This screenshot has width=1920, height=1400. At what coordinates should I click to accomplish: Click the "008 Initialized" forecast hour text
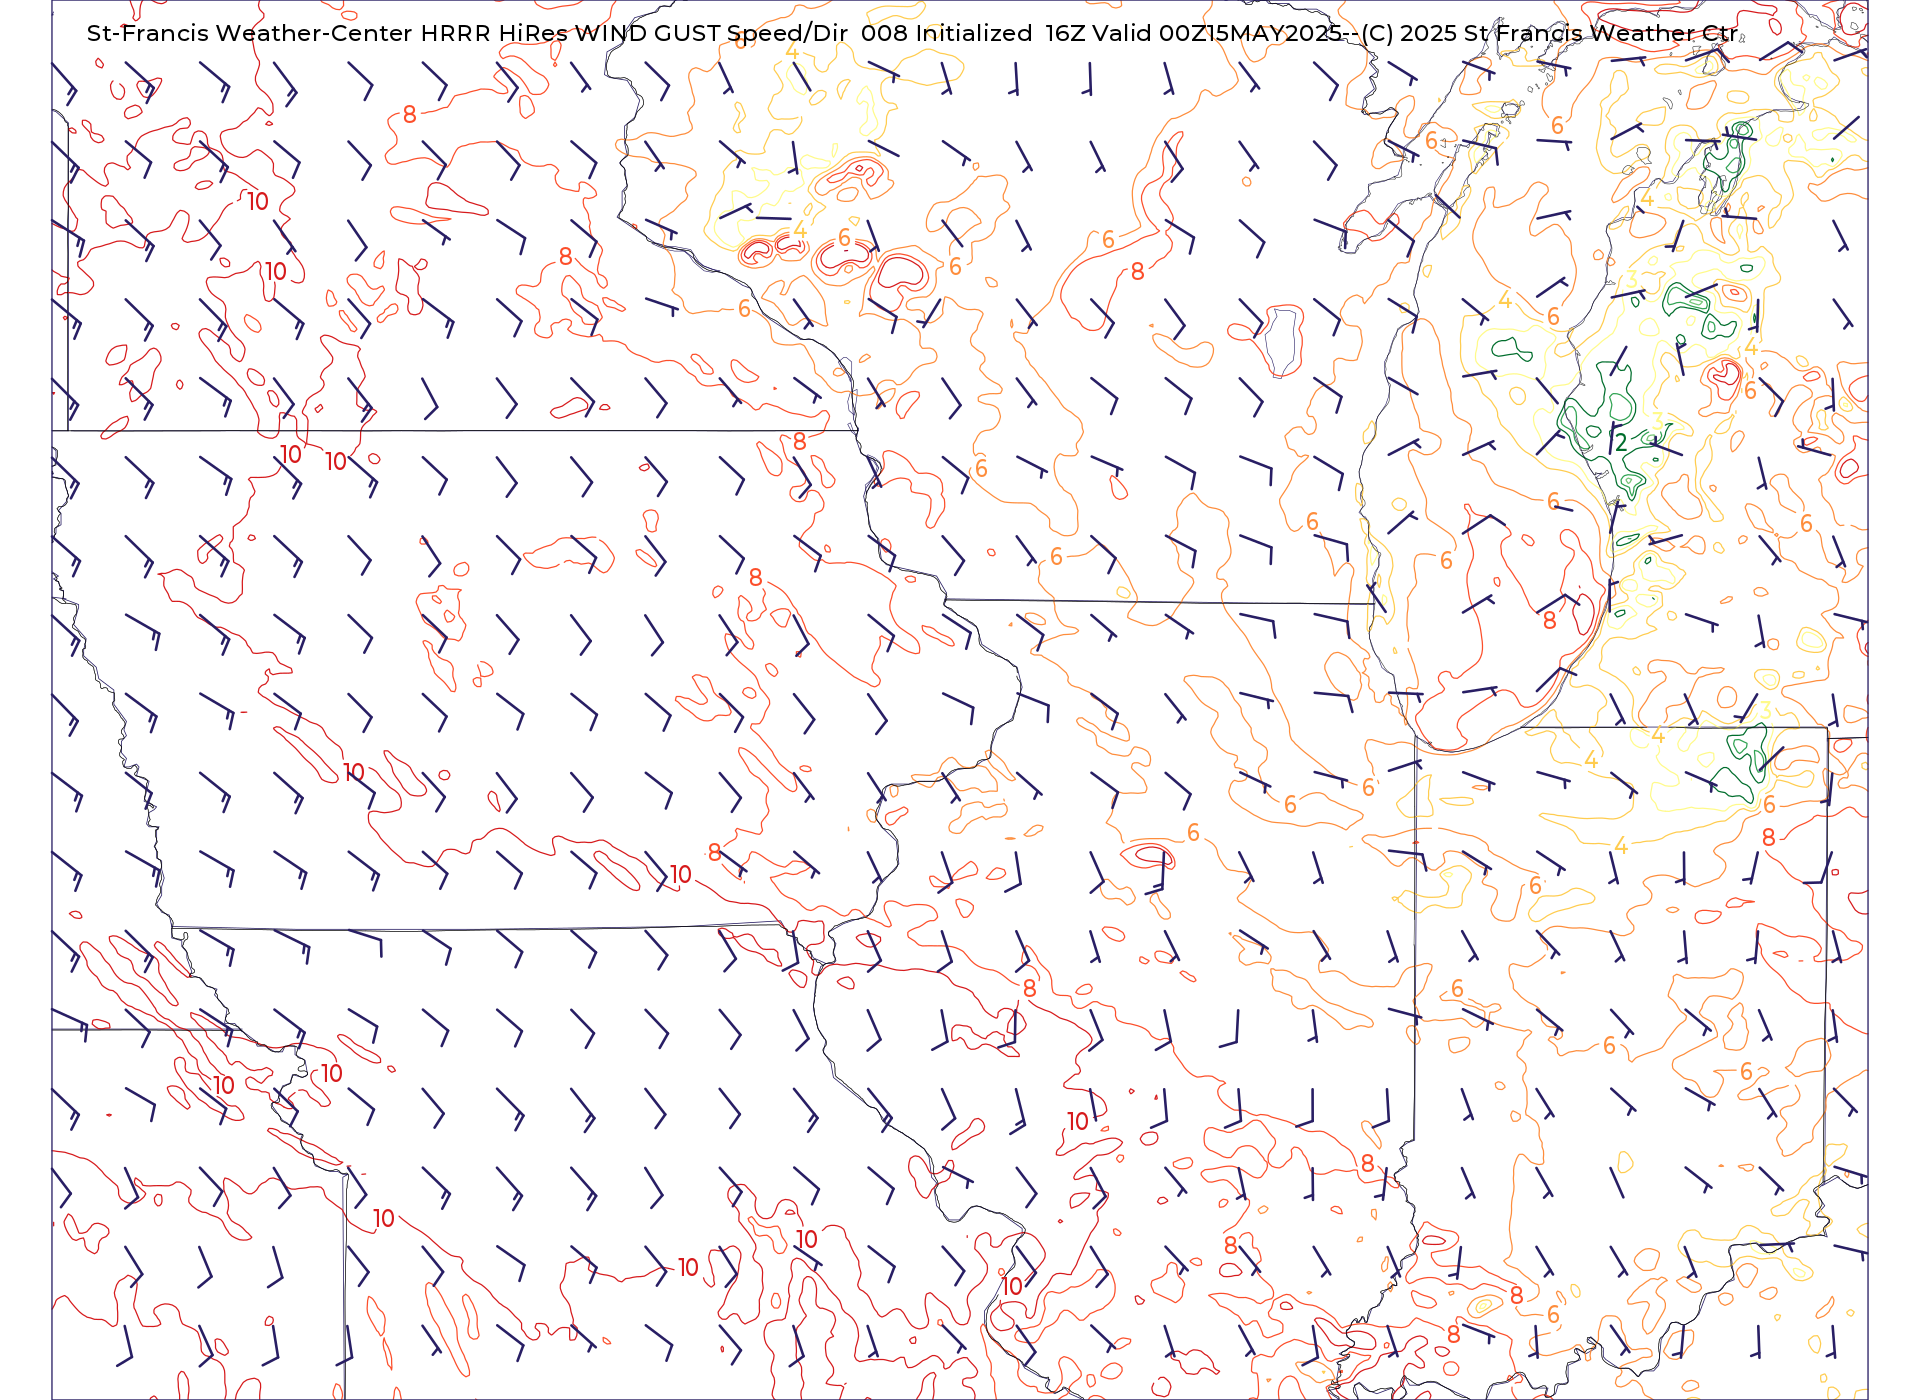click(946, 33)
